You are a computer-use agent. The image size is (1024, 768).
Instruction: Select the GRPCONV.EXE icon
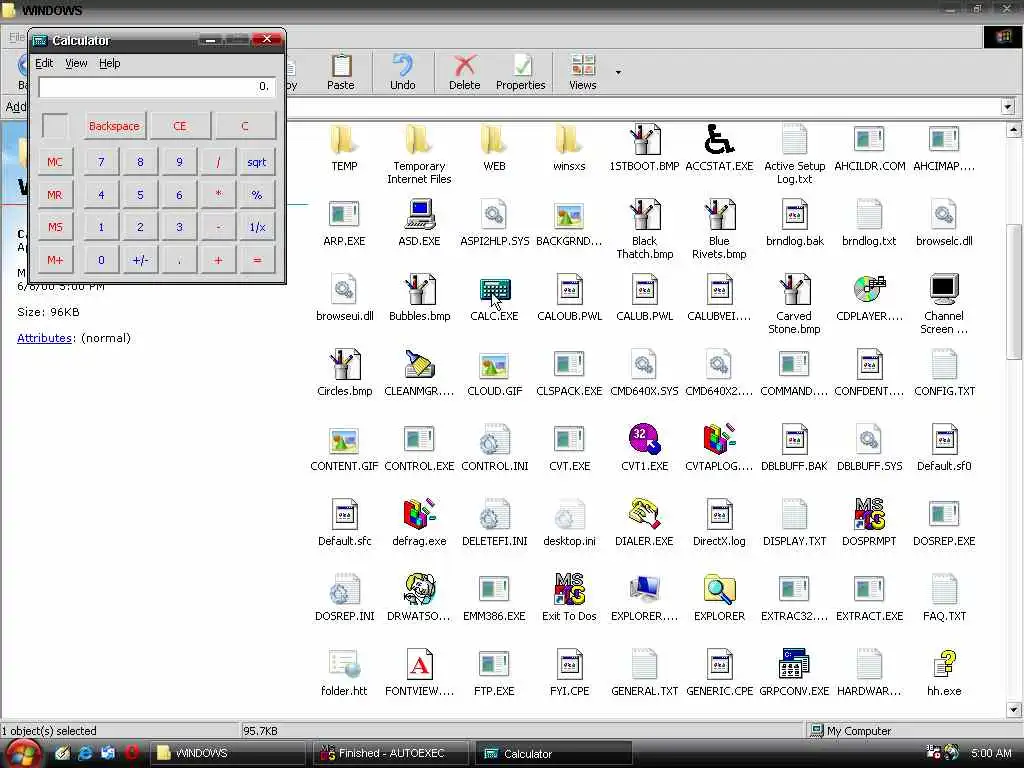[x=794, y=665]
